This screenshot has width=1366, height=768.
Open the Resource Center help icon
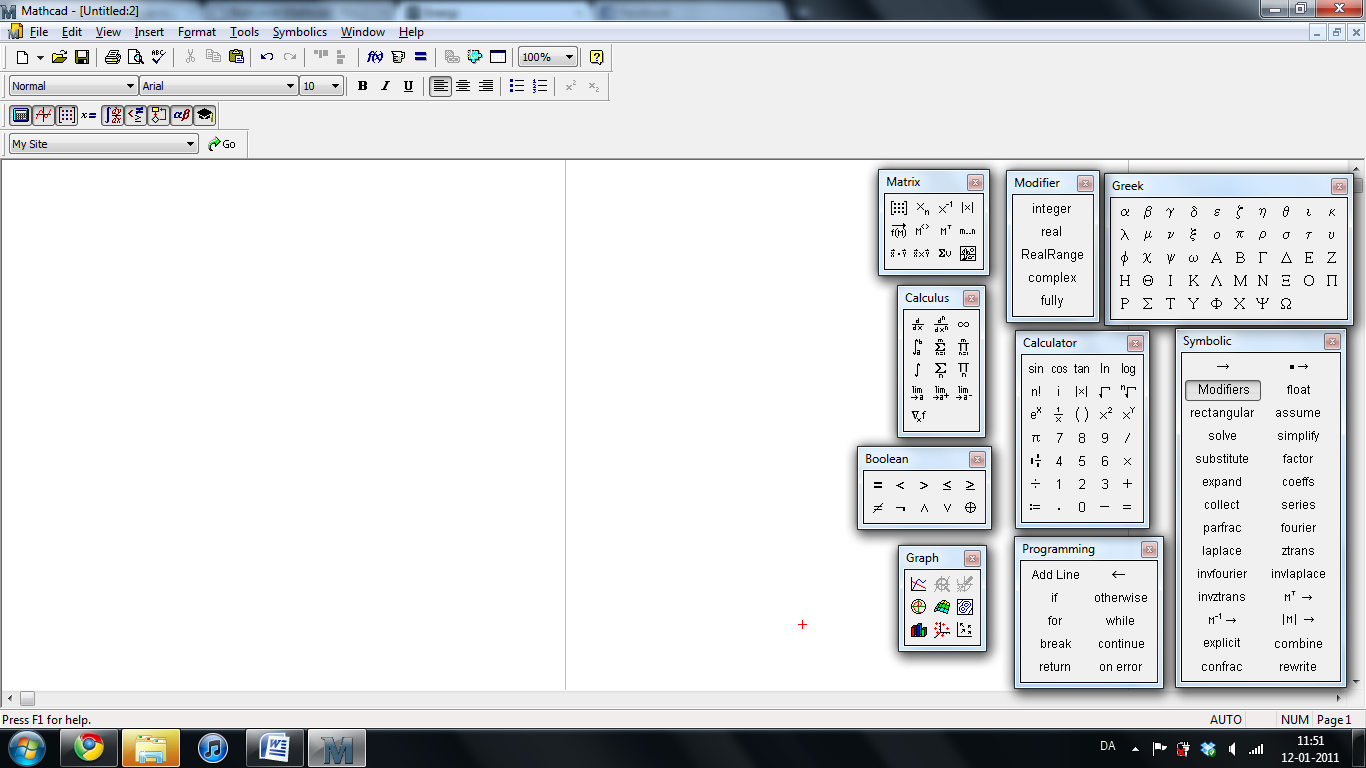(x=597, y=57)
